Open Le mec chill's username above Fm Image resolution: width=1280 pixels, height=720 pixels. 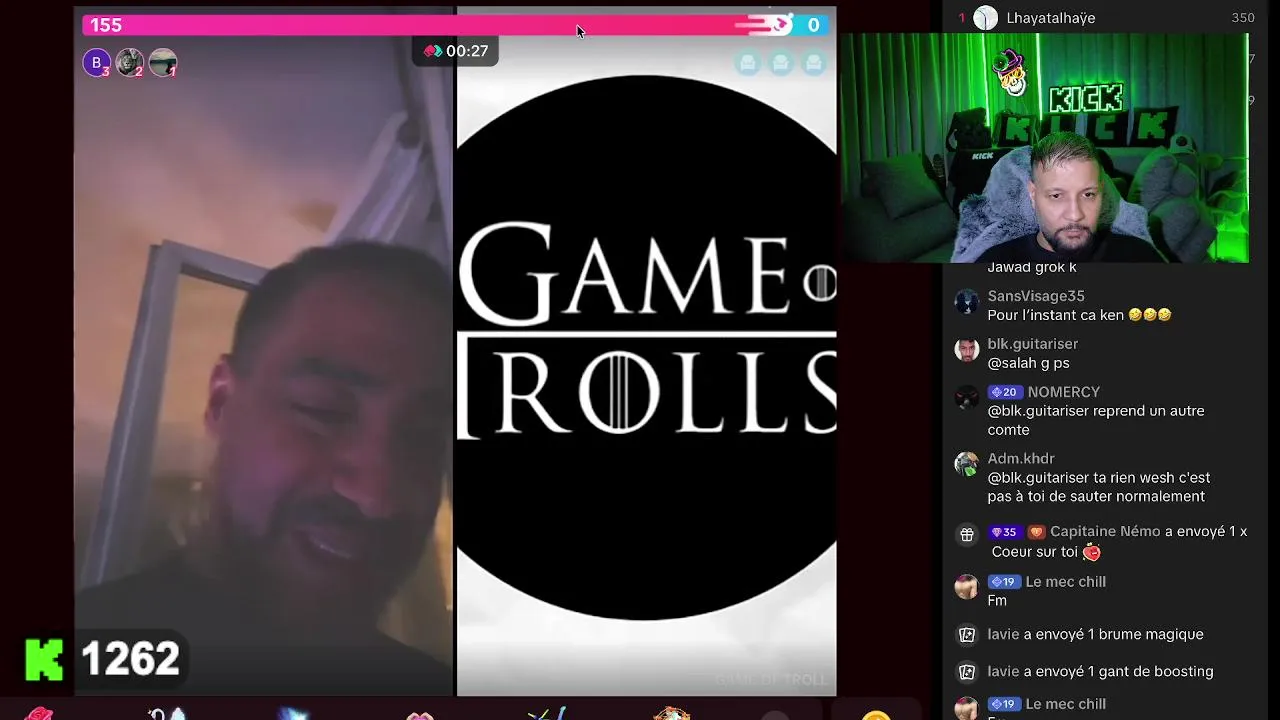click(1065, 582)
